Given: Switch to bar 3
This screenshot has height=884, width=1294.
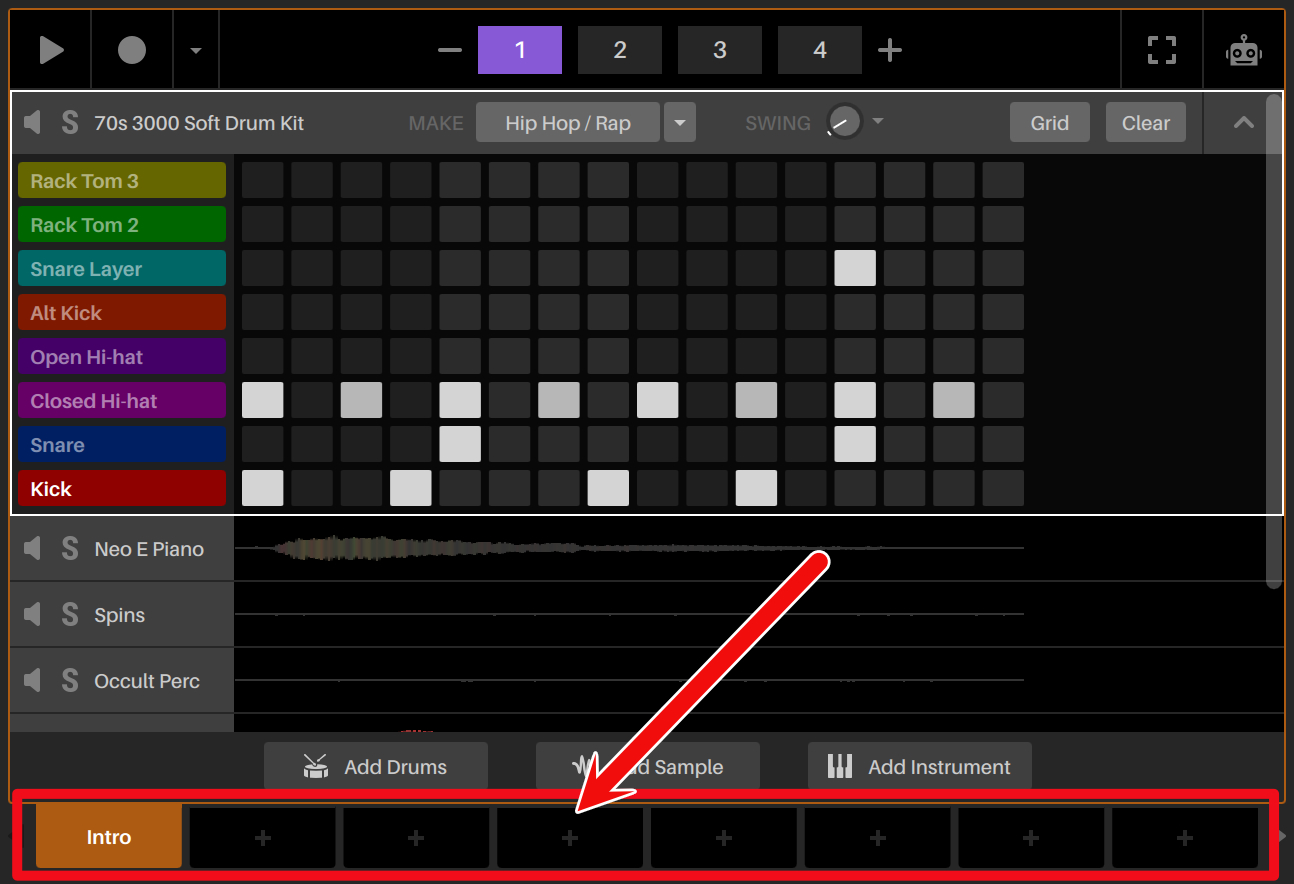Looking at the screenshot, I should click(x=719, y=49).
